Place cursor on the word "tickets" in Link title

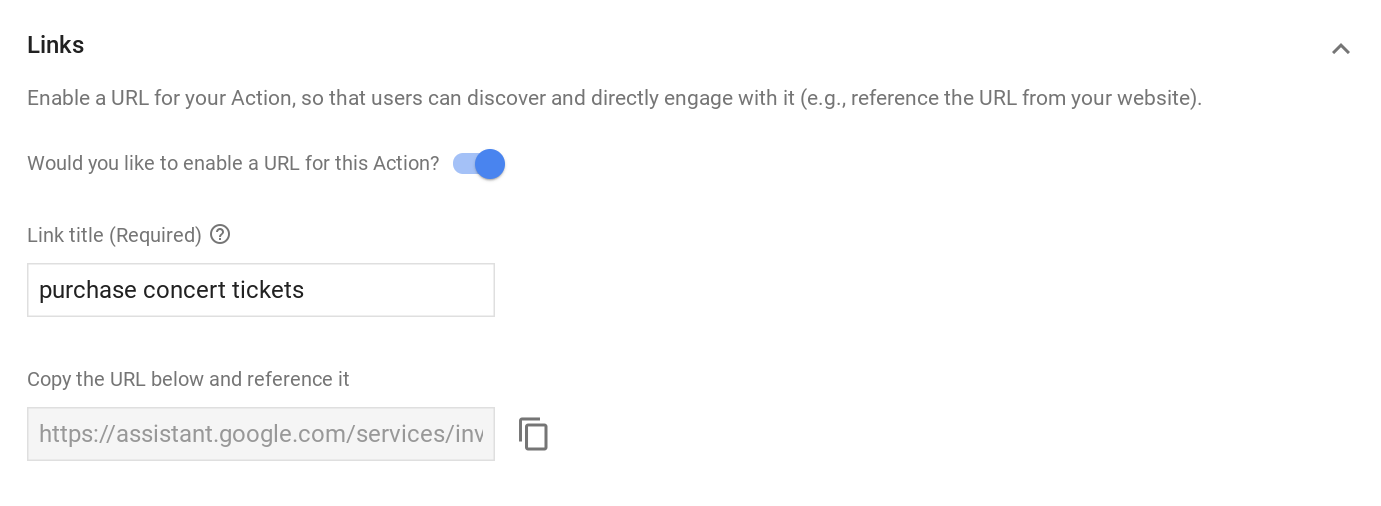click(x=267, y=290)
